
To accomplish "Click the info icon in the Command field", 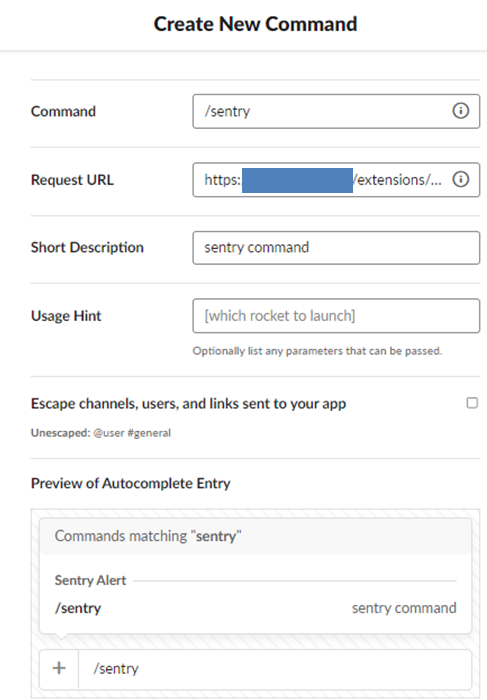I will point(461,111).
